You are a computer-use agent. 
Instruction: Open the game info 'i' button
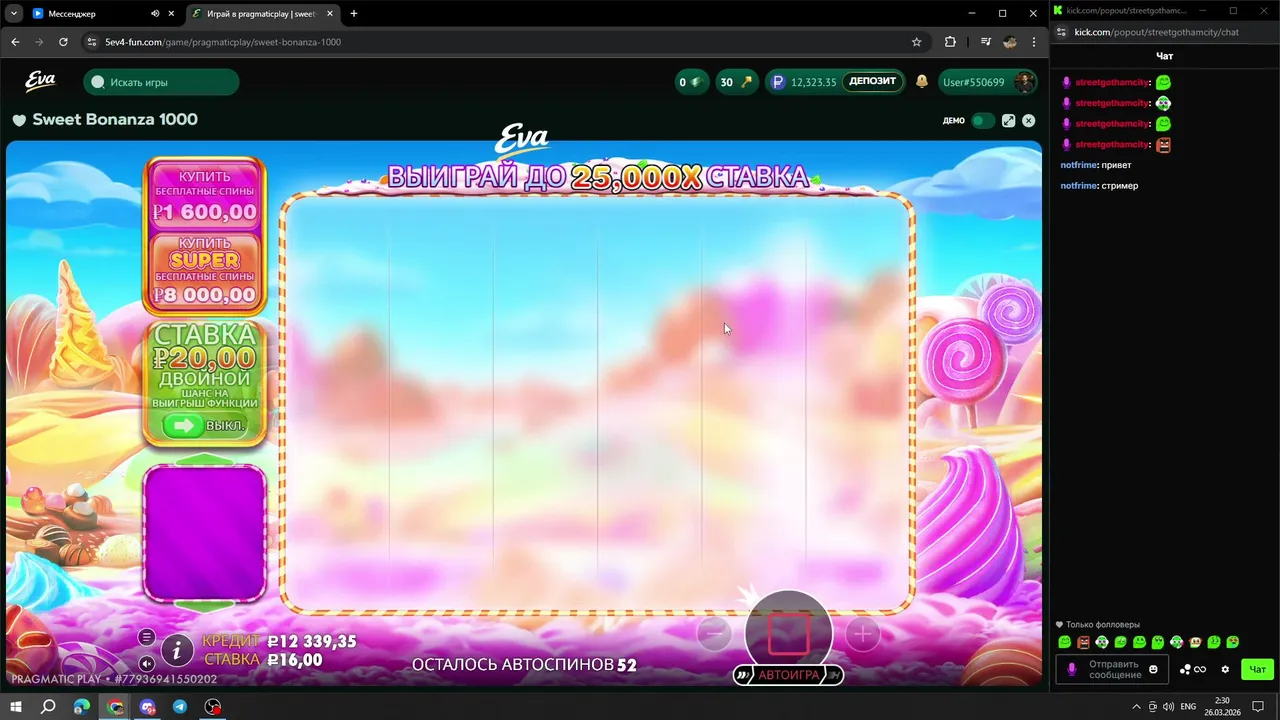point(177,651)
